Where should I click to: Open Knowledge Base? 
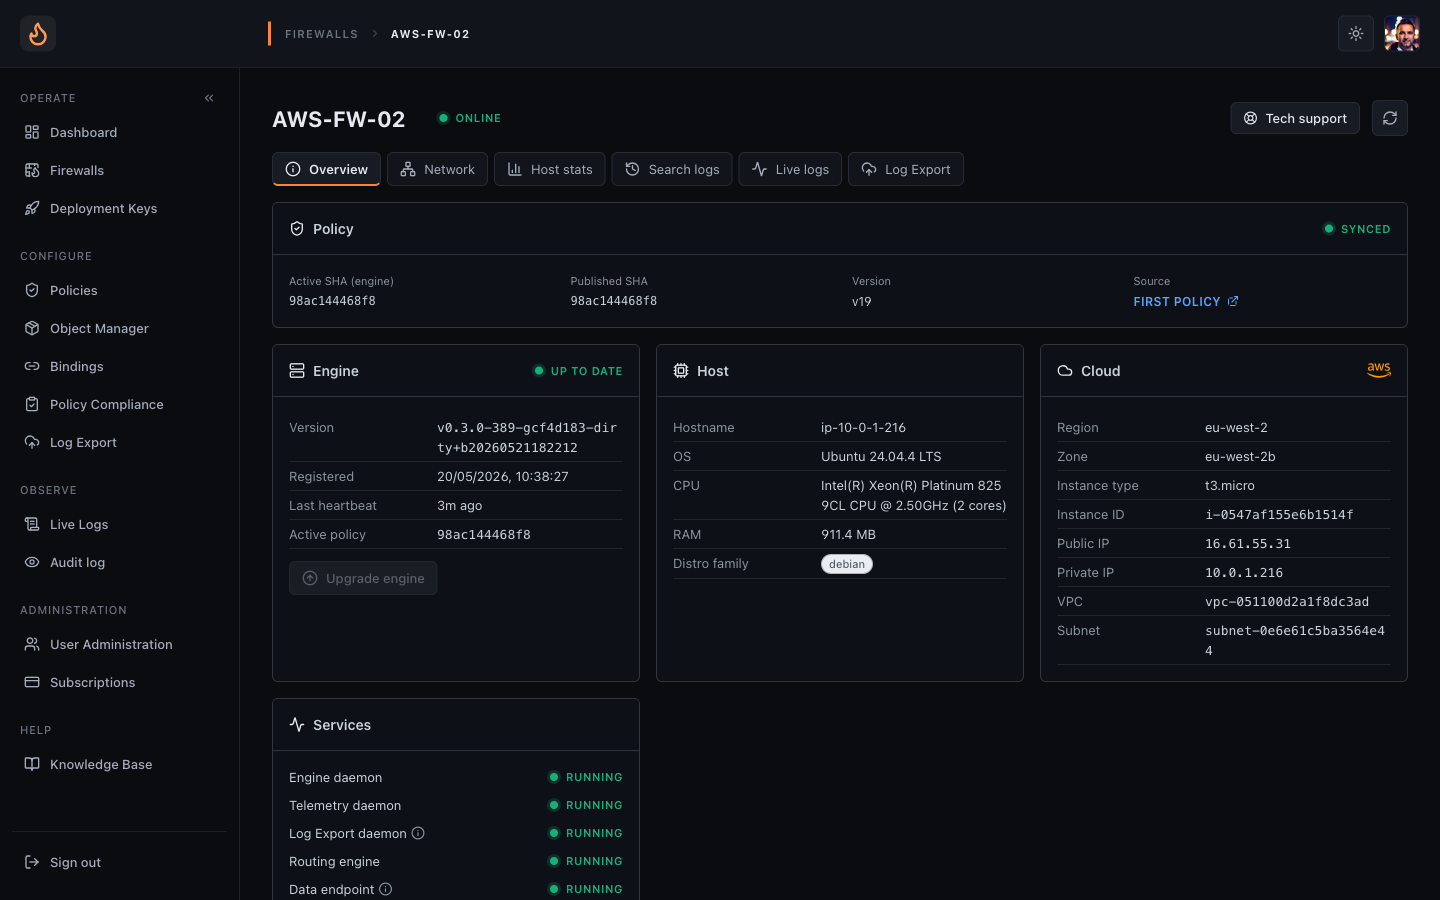coord(120,764)
